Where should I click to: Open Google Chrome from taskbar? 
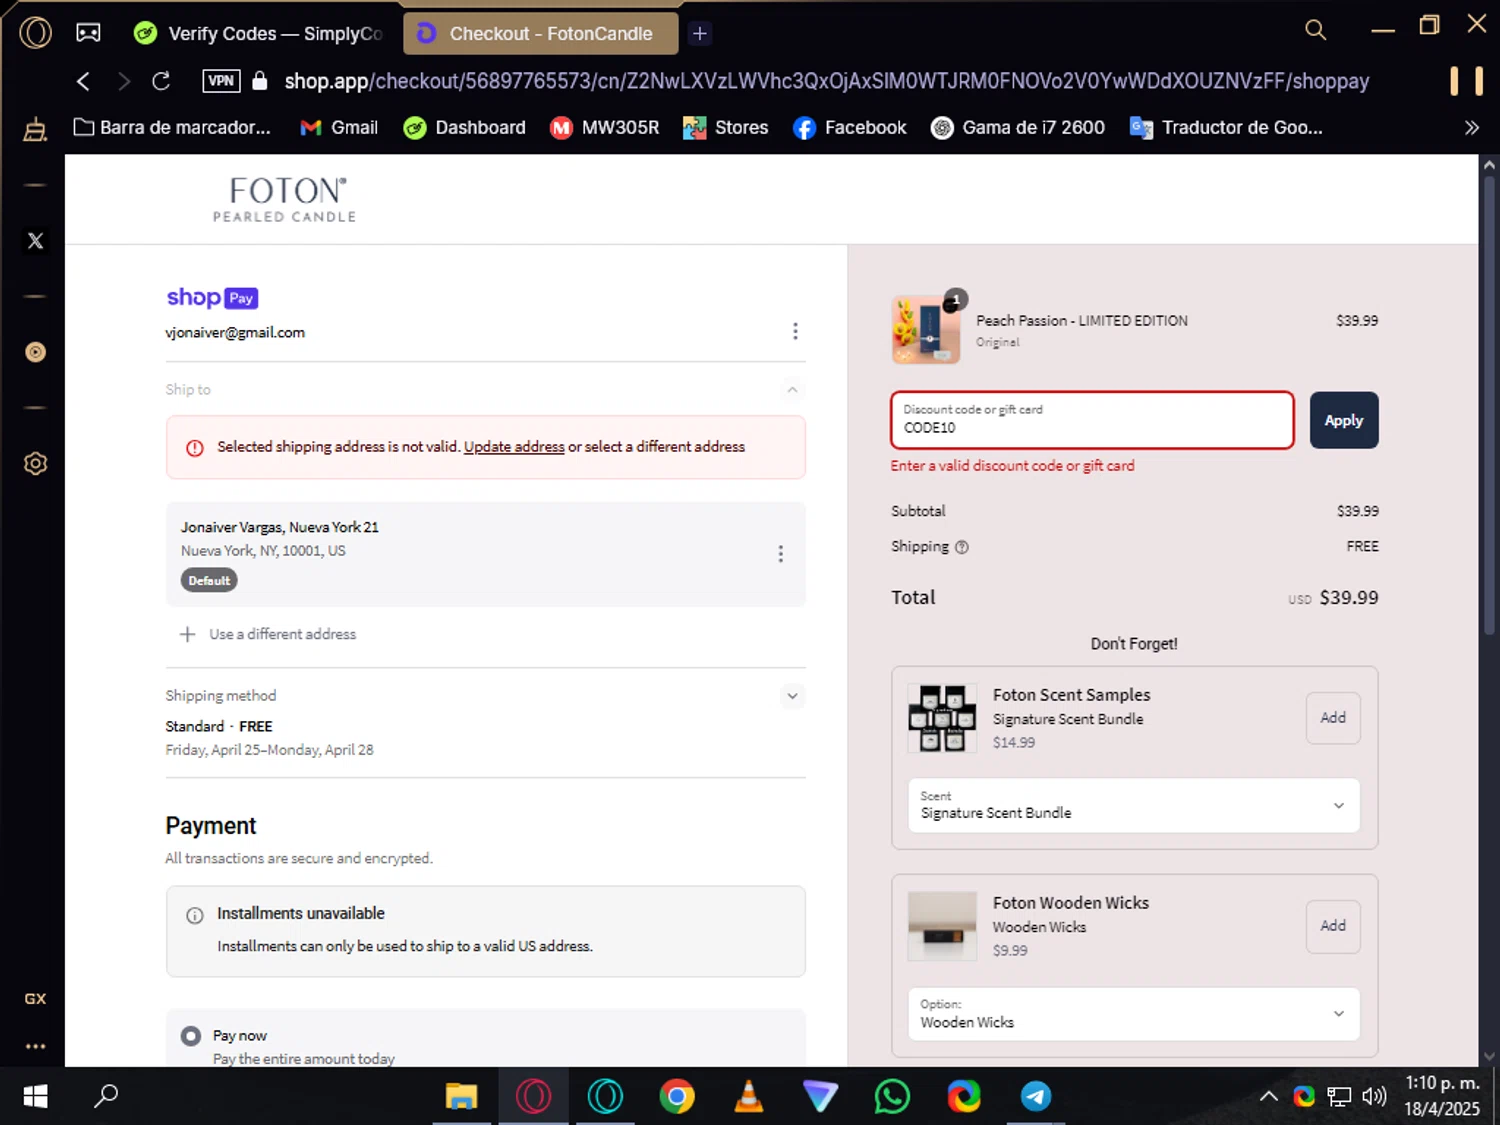(677, 1097)
